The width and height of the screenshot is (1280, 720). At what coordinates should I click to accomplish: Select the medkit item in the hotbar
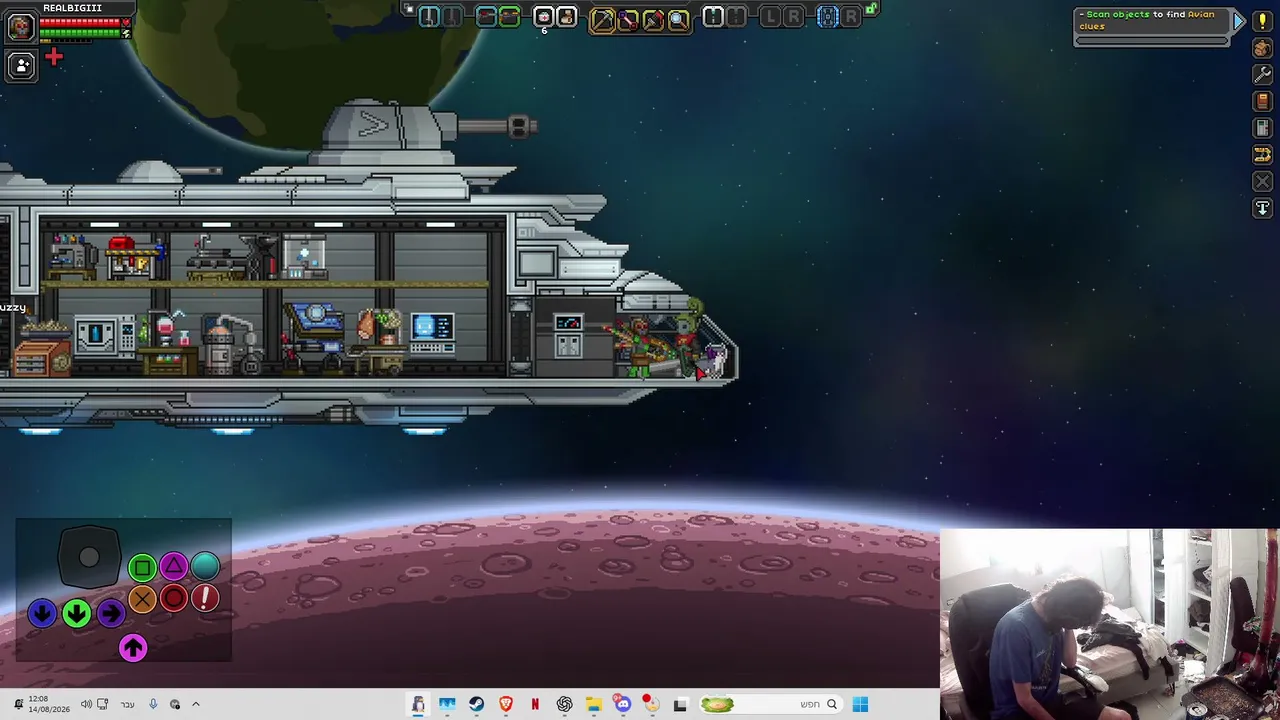(x=543, y=16)
